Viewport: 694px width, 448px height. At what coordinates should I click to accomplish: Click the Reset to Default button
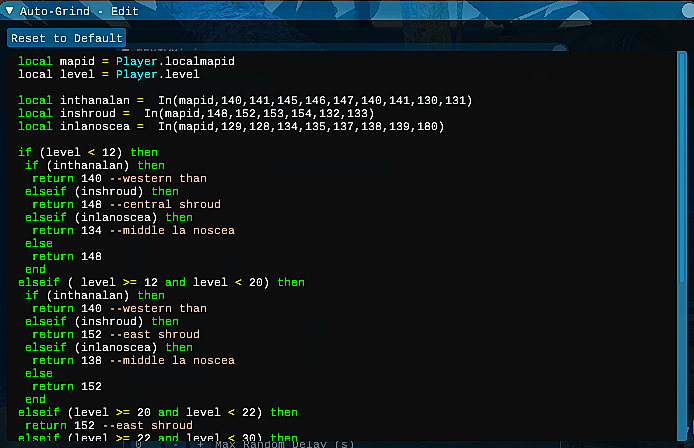point(66,38)
